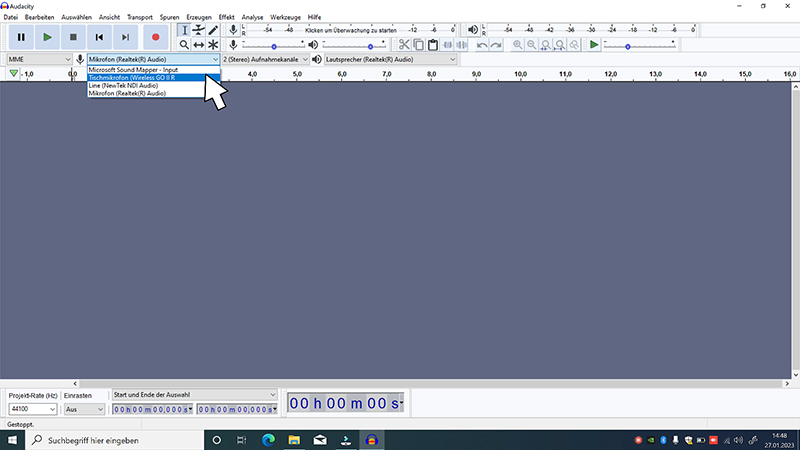The image size is (800, 450).
Task: Start recording with the red Record button
Action: click(x=156, y=37)
